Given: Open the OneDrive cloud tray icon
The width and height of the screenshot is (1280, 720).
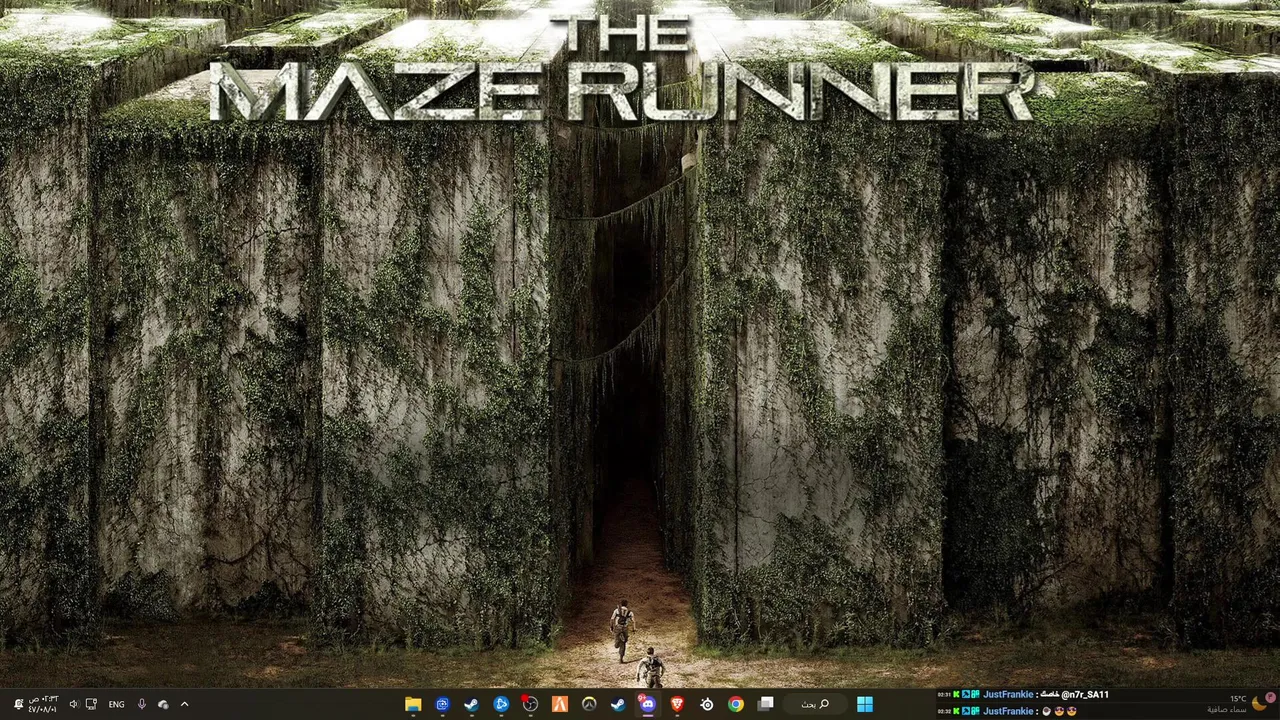Looking at the screenshot, I should tap(163, 704).
